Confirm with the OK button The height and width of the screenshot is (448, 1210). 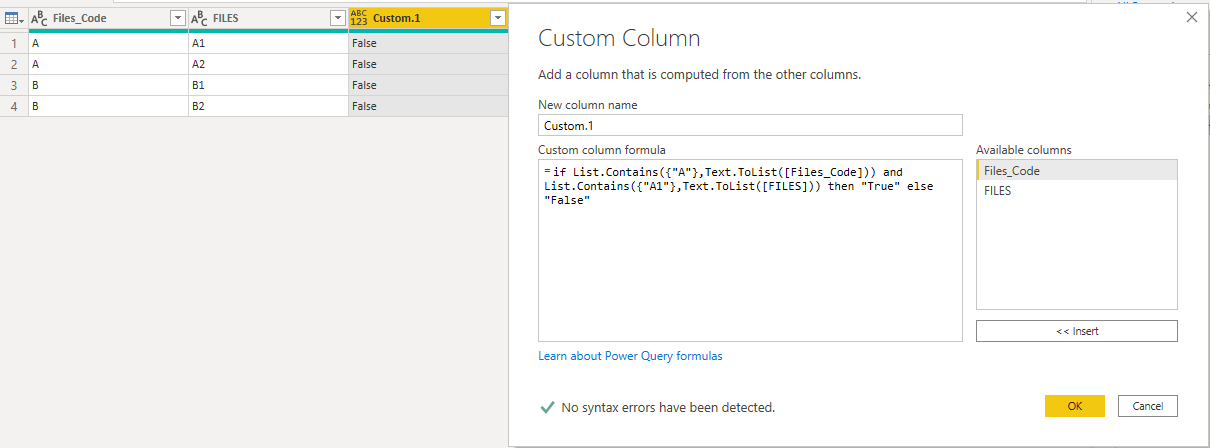point(1075,406)
